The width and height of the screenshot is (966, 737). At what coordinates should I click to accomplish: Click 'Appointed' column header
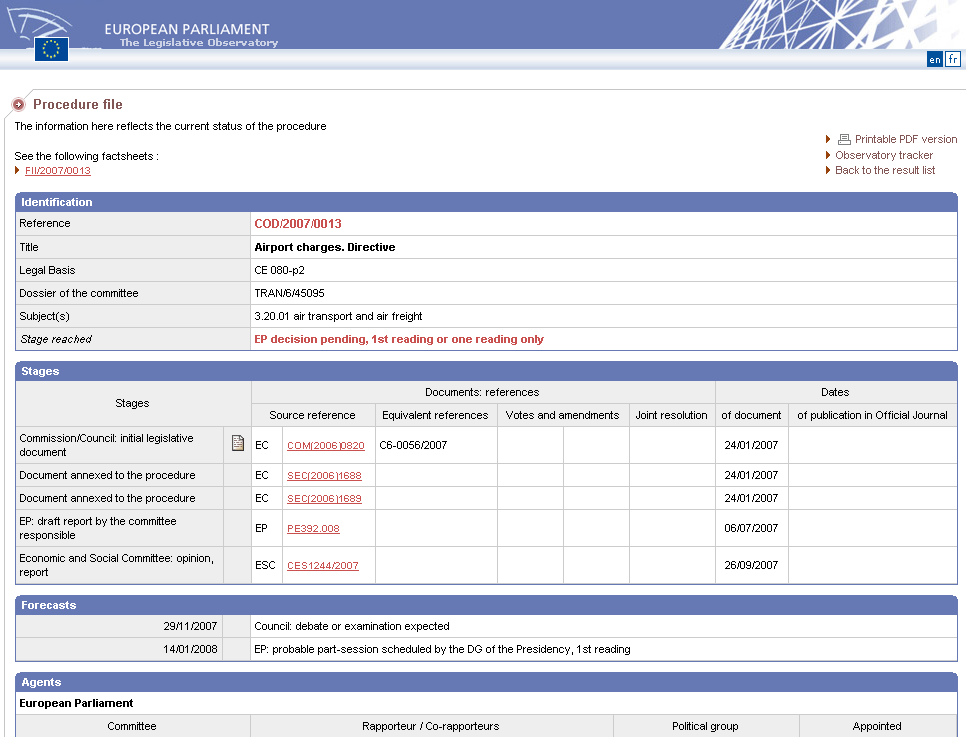(x=877, y=727)
